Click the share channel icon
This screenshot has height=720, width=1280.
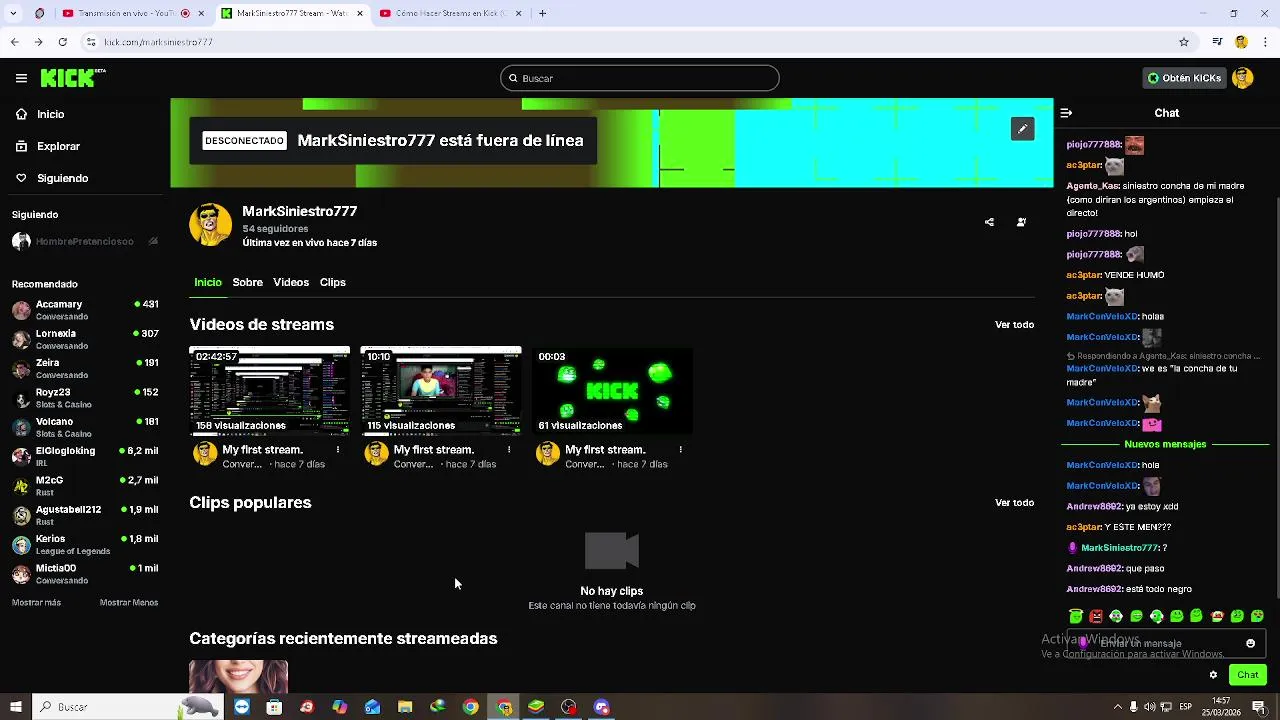coord(989,222)
